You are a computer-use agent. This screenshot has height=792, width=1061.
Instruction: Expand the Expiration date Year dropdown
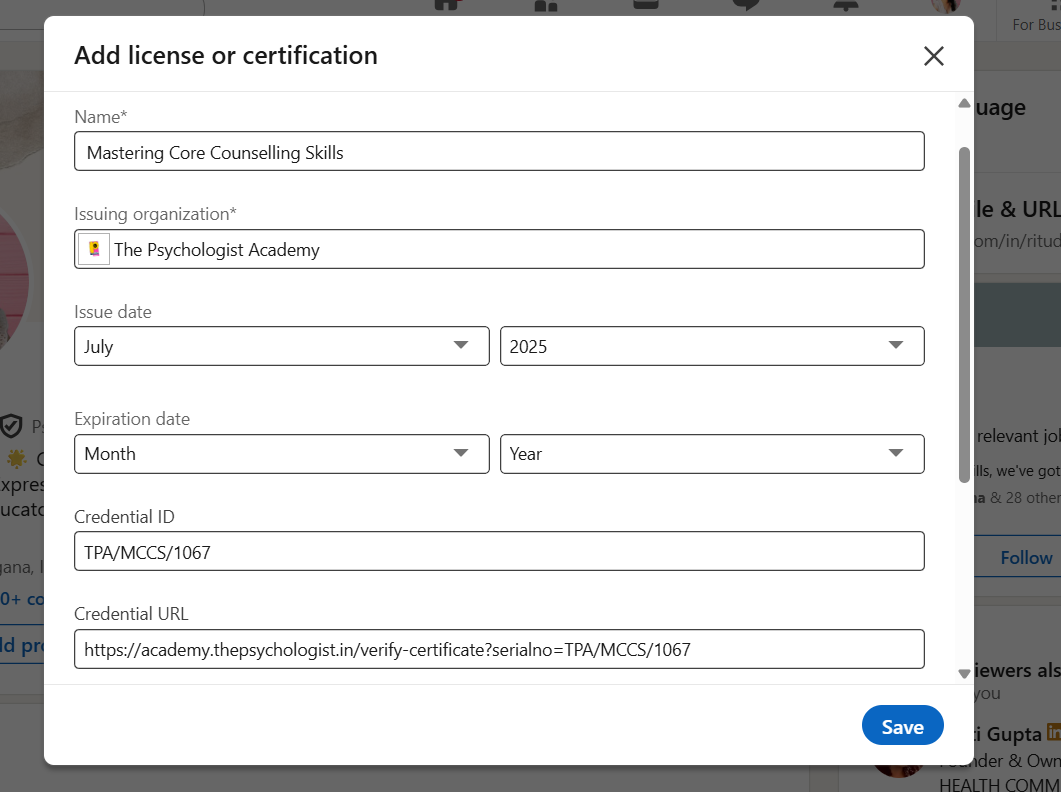(711, 453)
